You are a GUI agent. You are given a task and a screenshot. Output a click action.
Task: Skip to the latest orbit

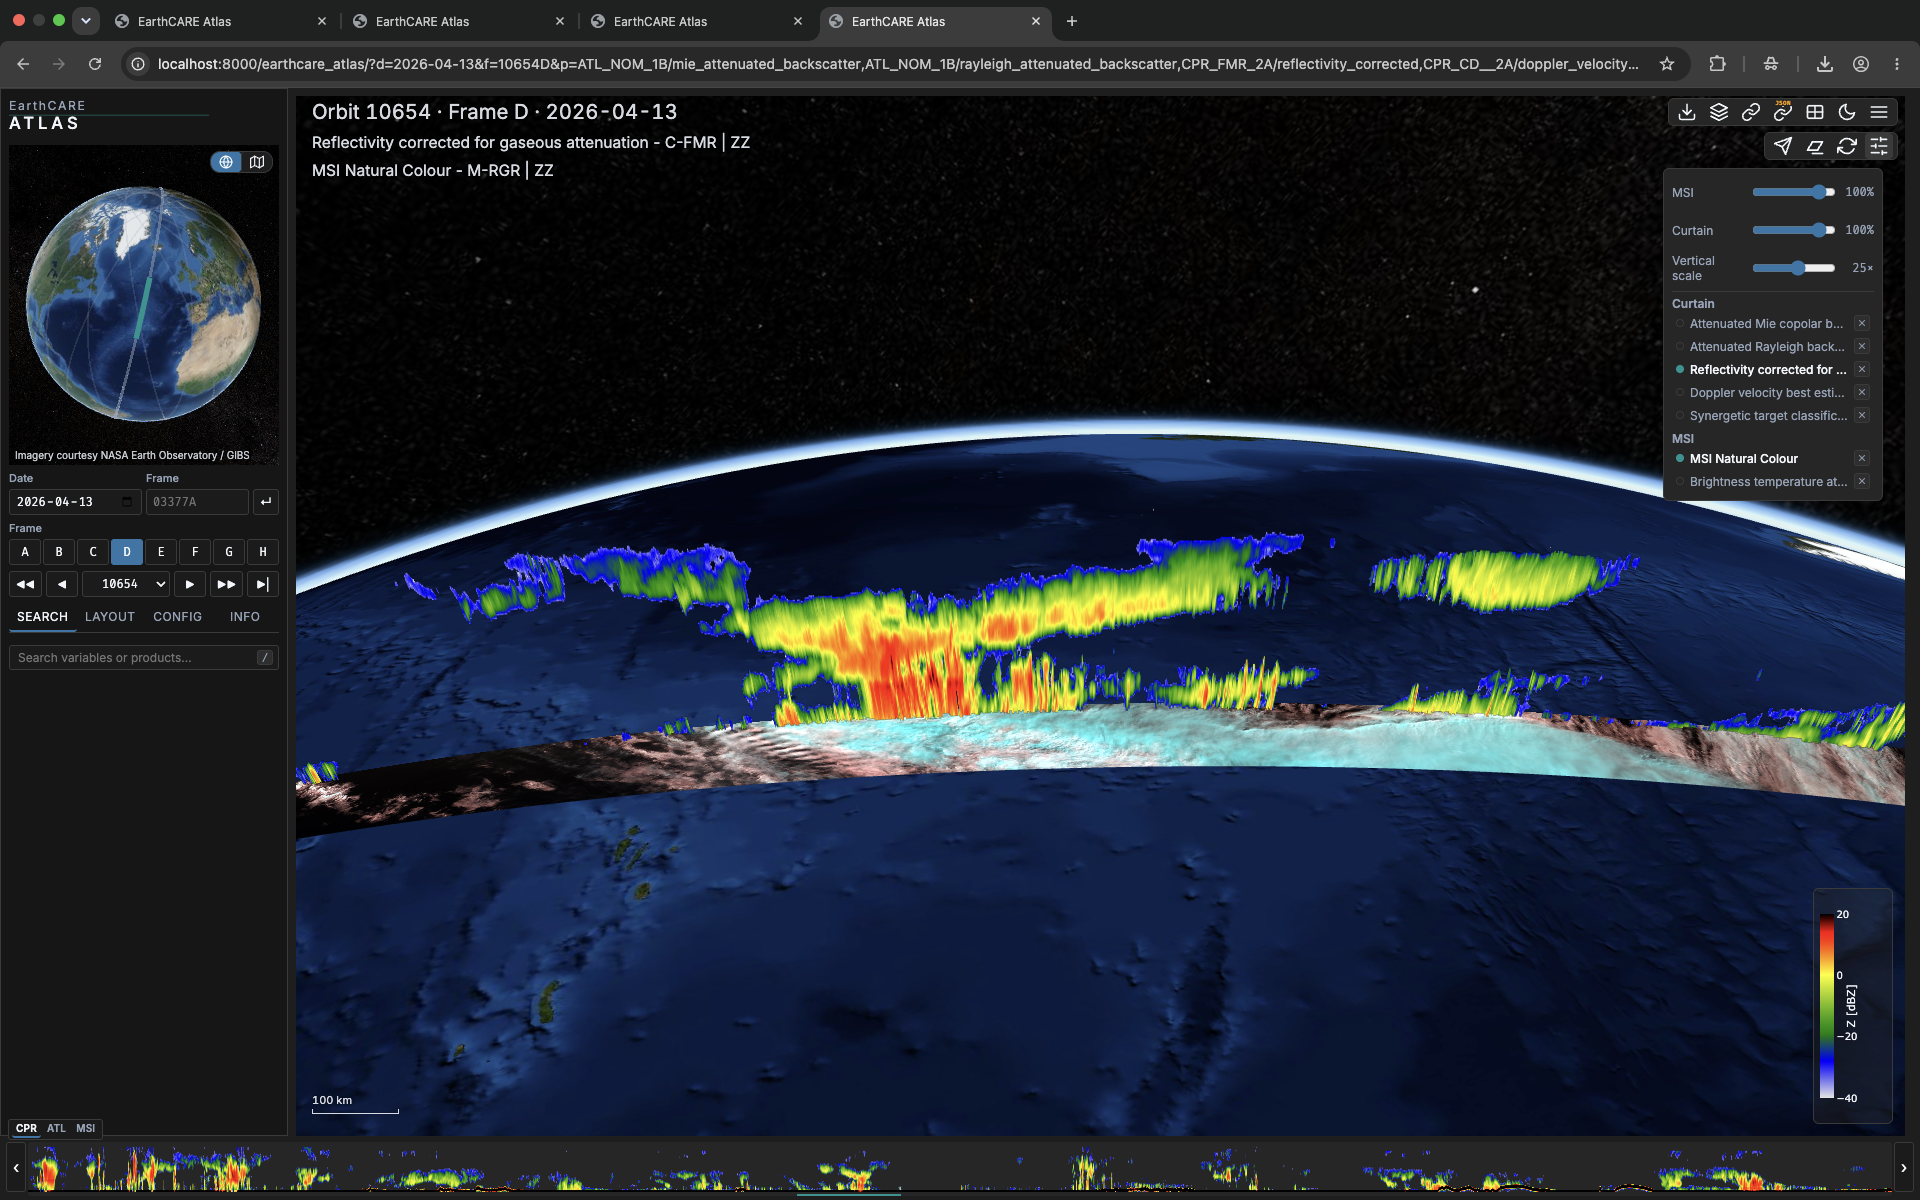[x=262, y=584]
